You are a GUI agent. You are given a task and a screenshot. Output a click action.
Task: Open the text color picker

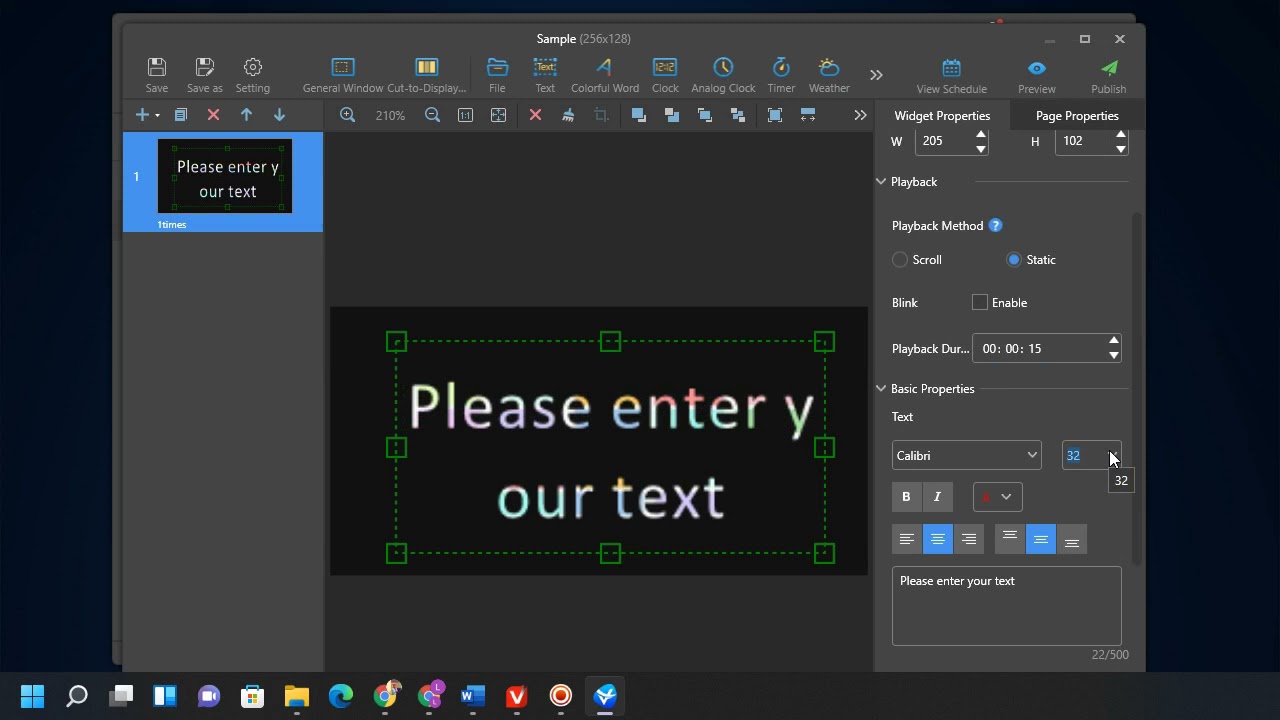click(x=997, y=497)
